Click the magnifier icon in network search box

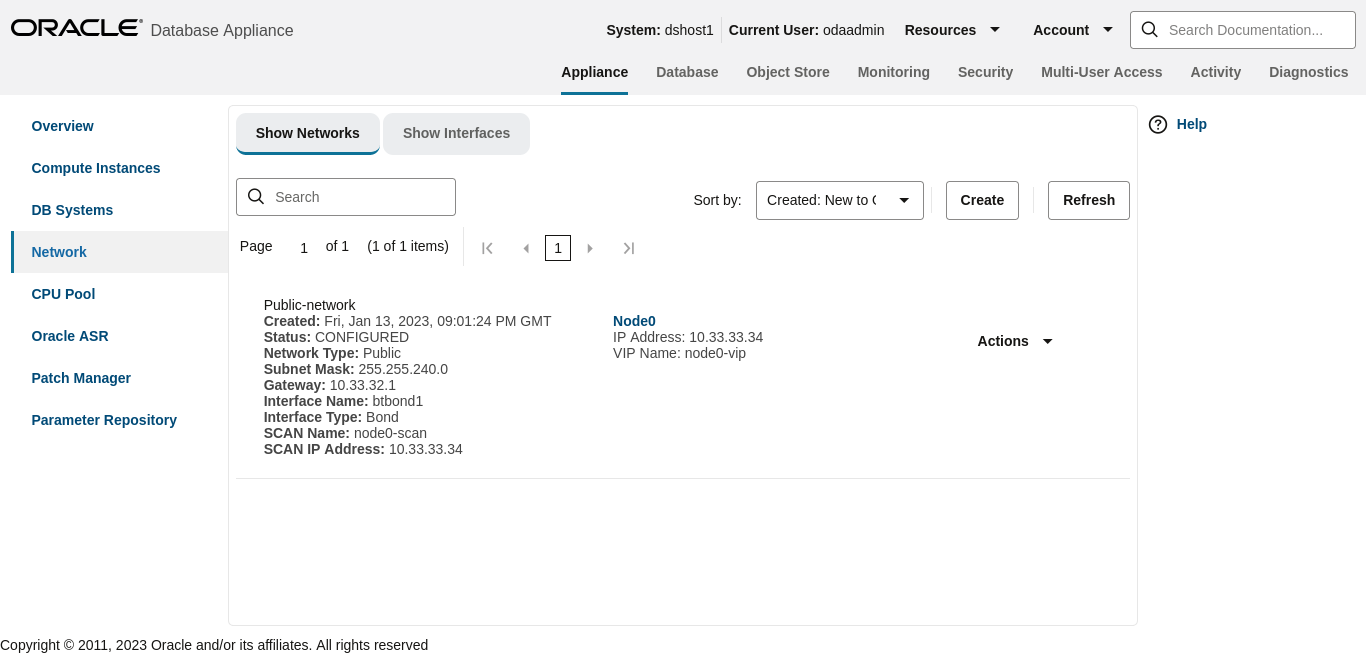click(256, 197)
